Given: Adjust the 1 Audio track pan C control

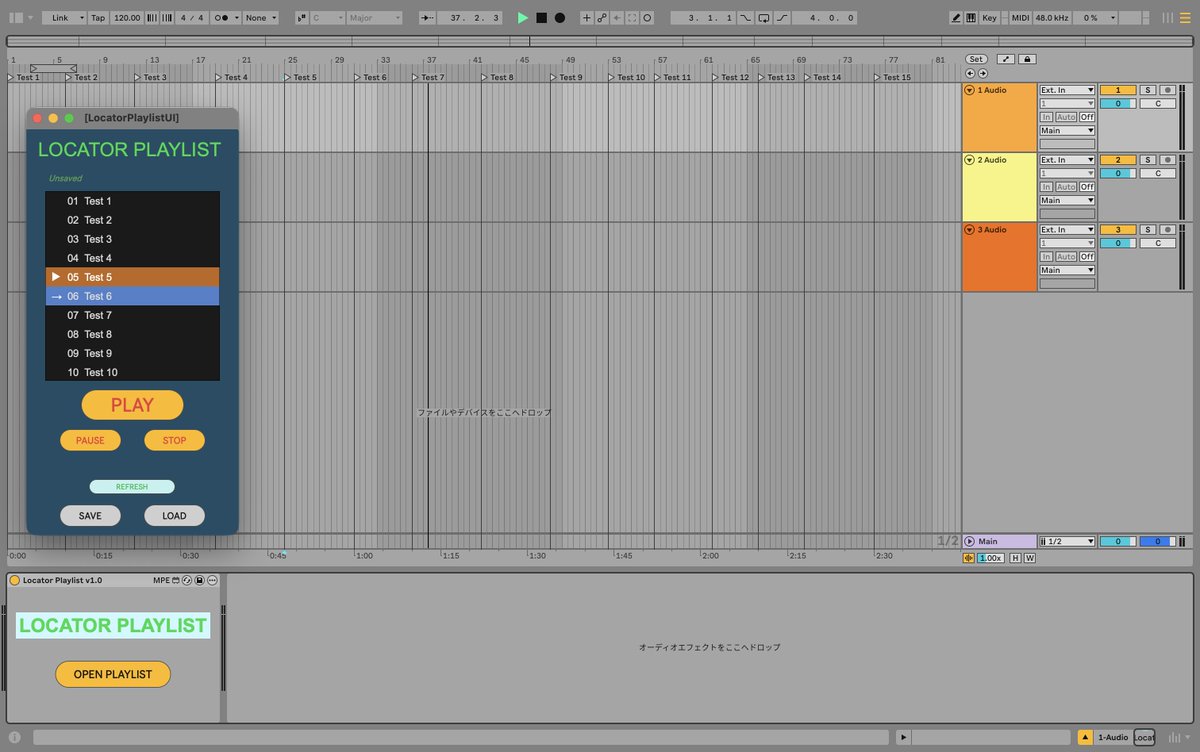Looking at the screenshot, I should tap(1158, 103).
